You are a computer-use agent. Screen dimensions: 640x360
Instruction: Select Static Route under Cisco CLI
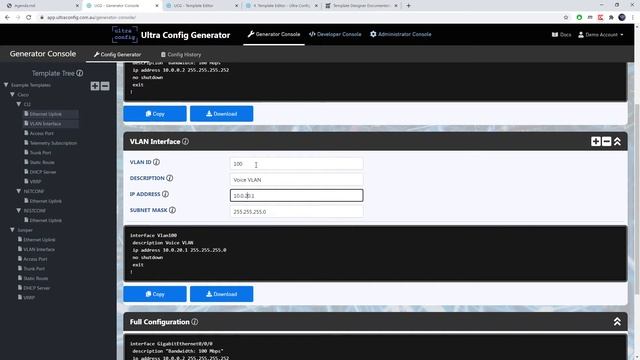[x=42, y=162]
